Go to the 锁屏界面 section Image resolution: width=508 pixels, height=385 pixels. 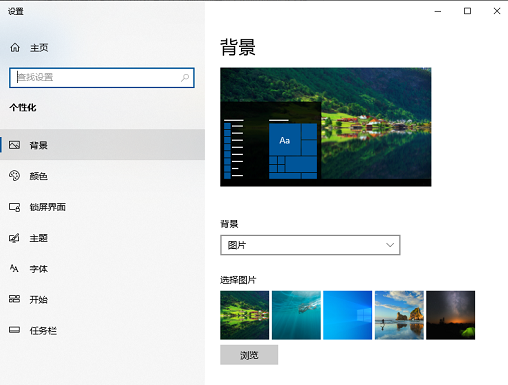[102, 207]
